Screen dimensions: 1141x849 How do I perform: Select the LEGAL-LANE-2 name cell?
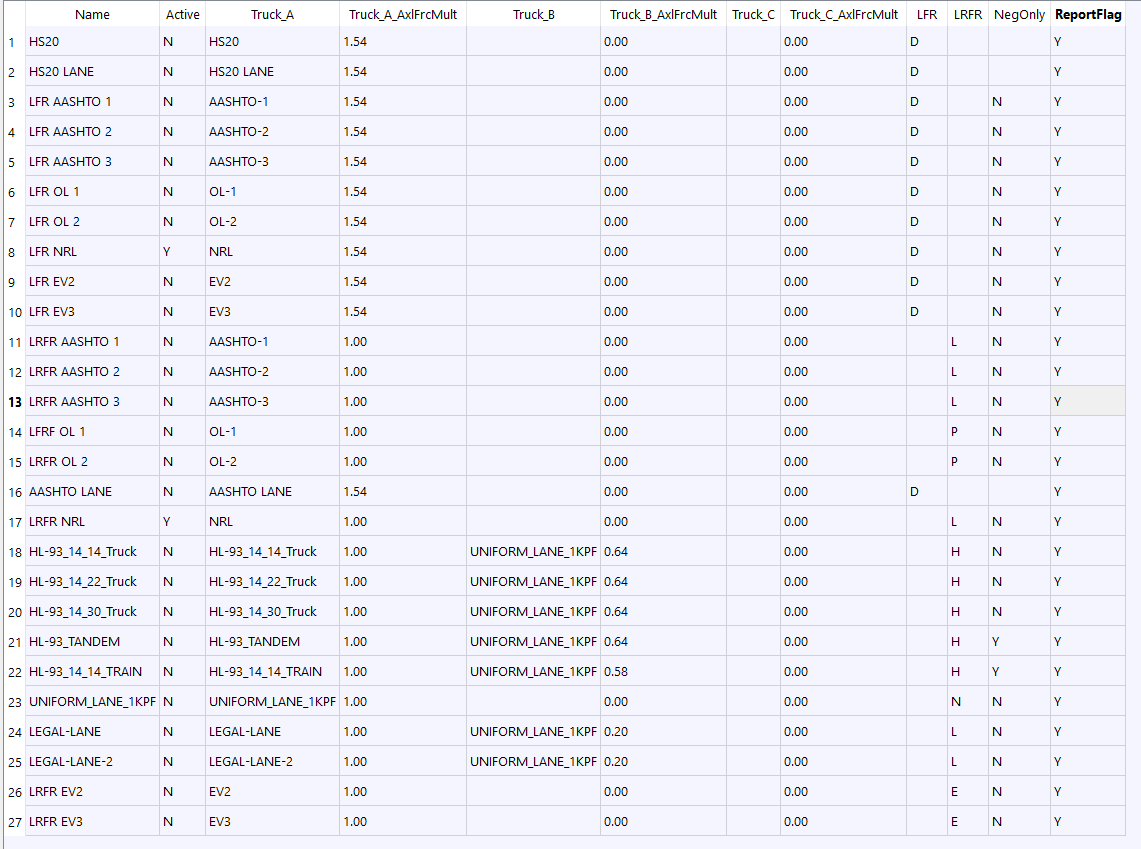(x=92, y=762)
